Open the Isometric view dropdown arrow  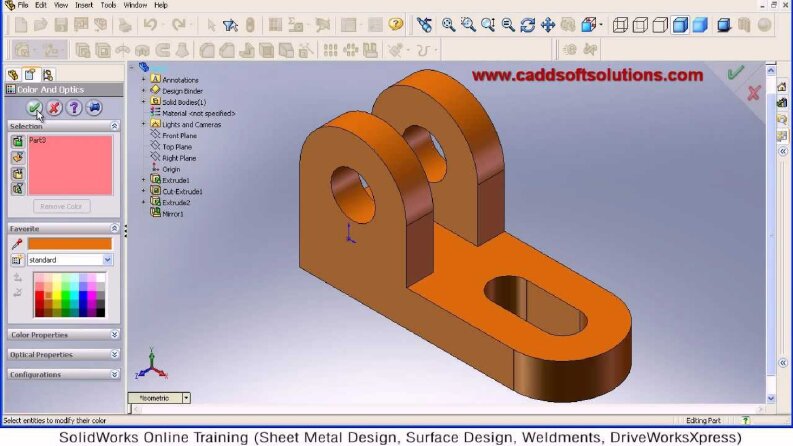click(x=186, y=398)
